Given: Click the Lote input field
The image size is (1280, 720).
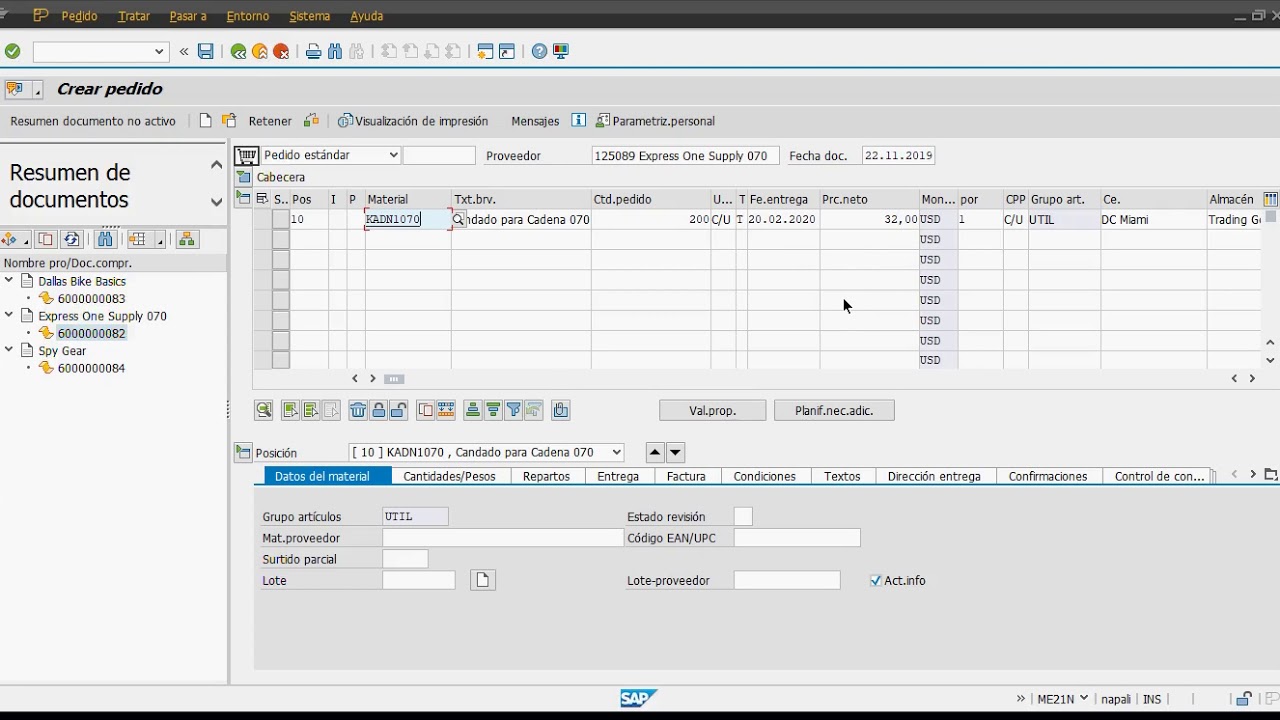Looking at the screenshot, I should pyautogui.click(x=419, y=580).
